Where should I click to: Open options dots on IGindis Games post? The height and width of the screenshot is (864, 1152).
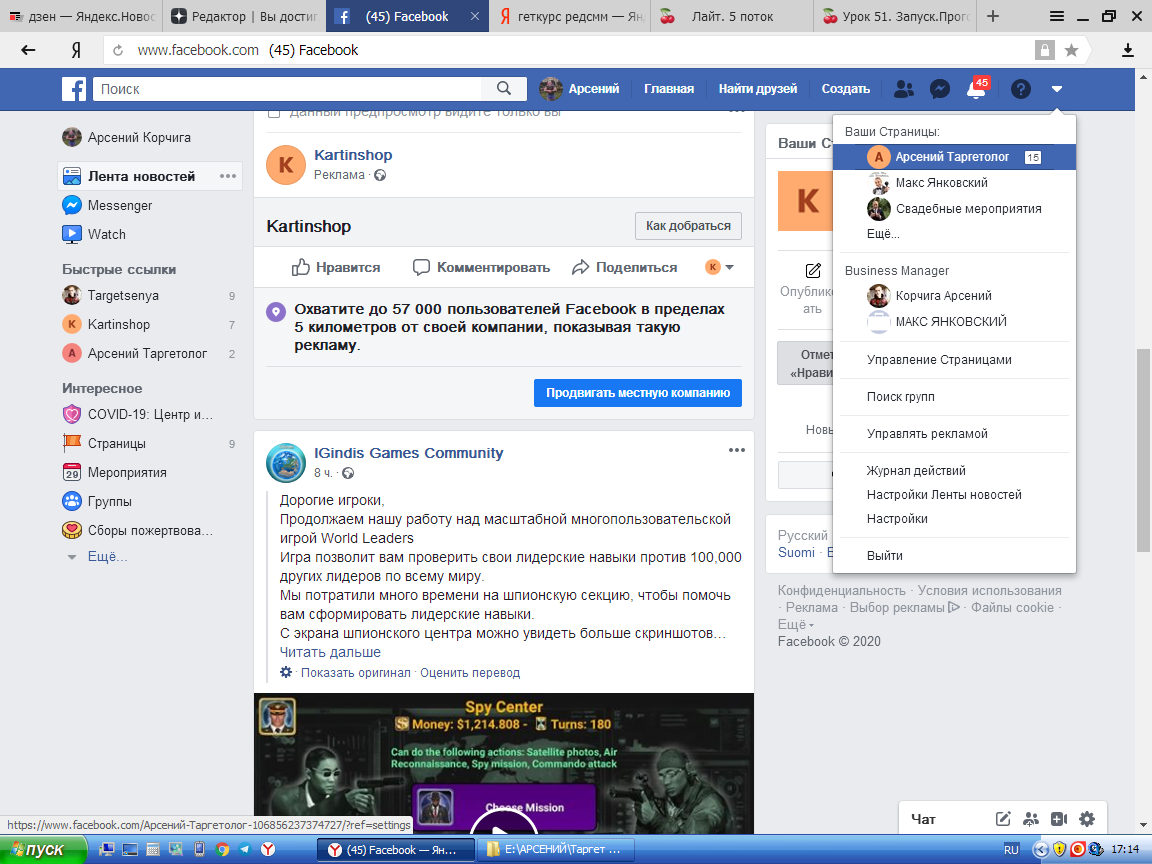[737, 450]
